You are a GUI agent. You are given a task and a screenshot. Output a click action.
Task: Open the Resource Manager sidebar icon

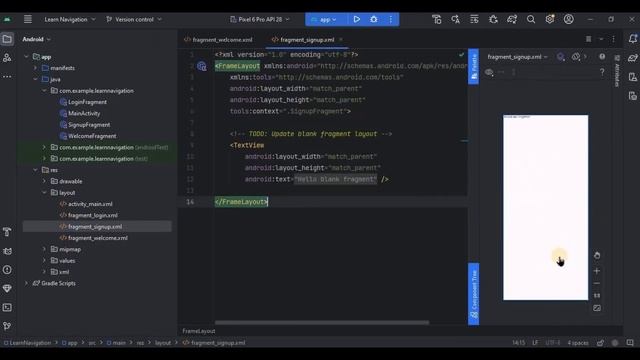7,58
